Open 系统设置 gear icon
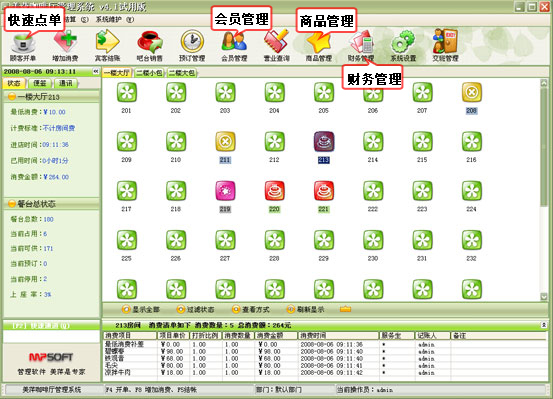553x399 pixels. (x=403, y=46)
